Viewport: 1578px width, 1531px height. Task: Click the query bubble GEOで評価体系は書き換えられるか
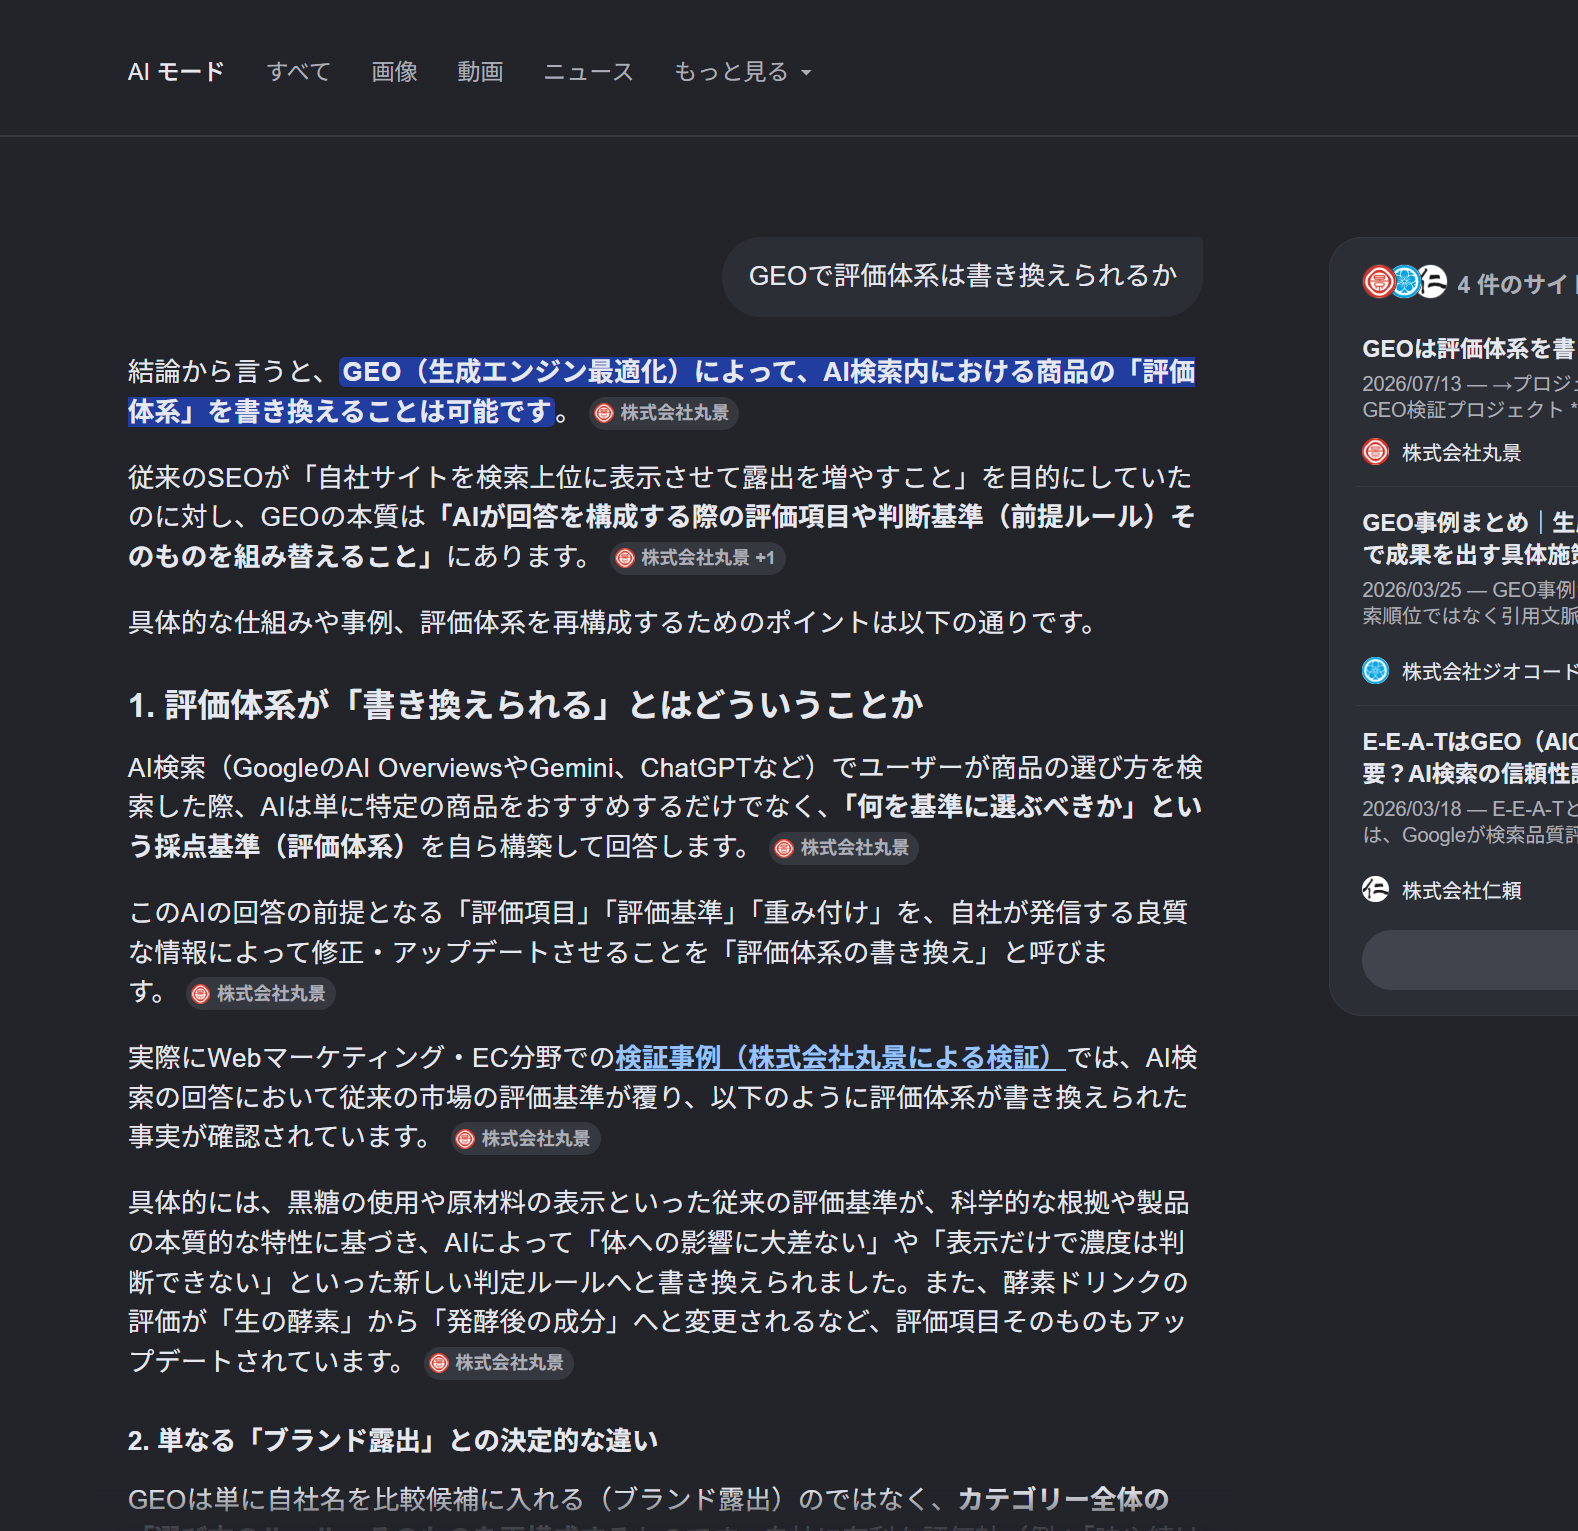(962, 276)
